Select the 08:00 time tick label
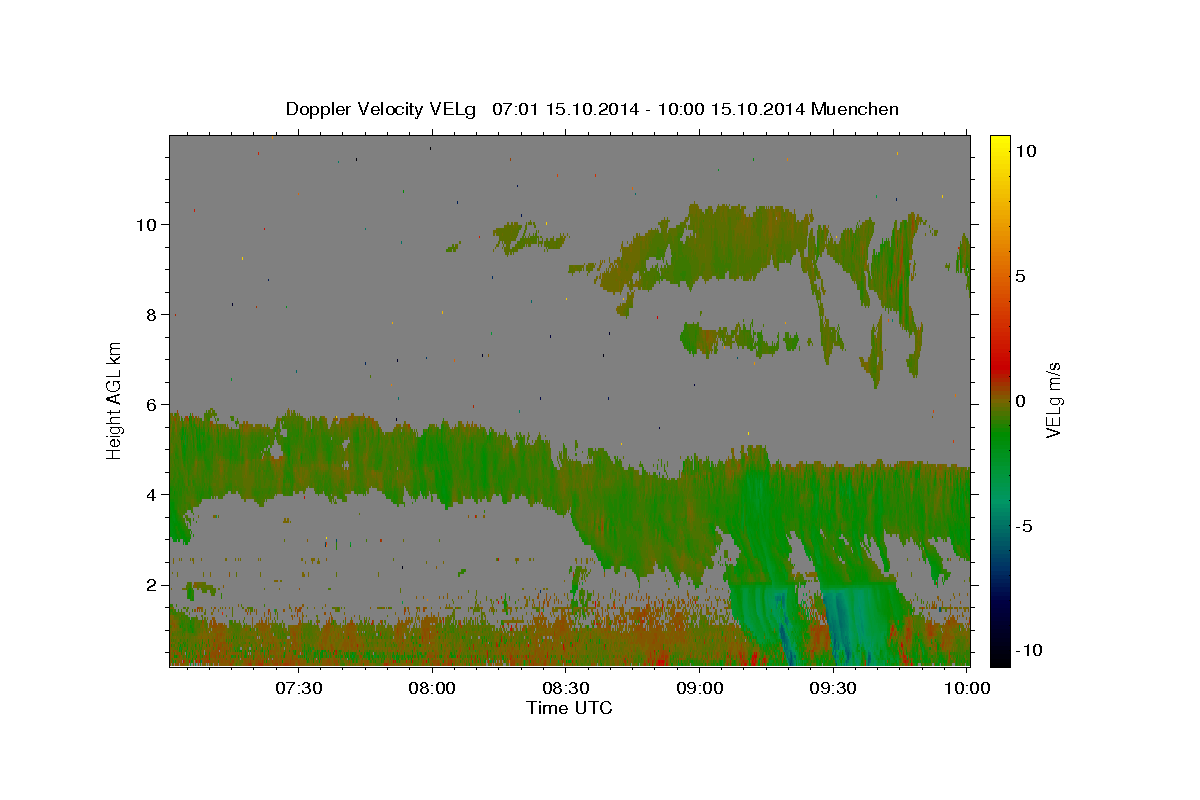The height and width of the screenshot is (800, 1200). (x=432, y=688)
